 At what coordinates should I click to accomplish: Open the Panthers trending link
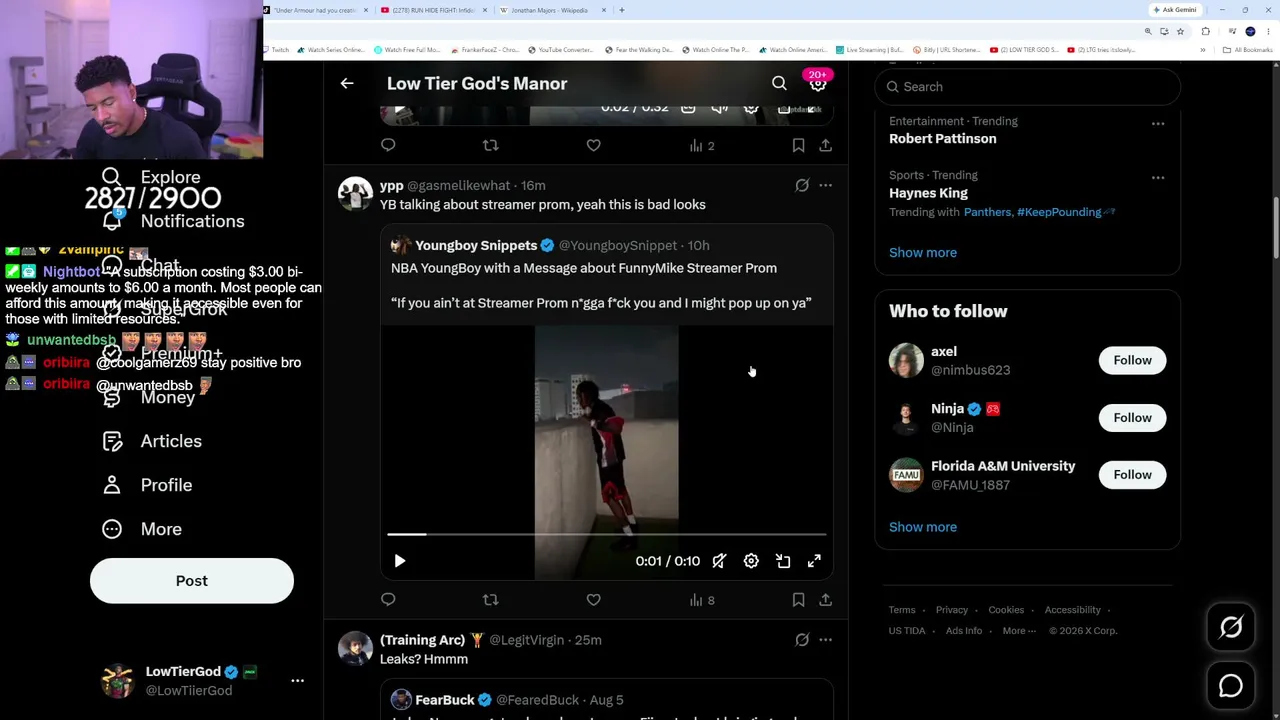tap(987, 212)
